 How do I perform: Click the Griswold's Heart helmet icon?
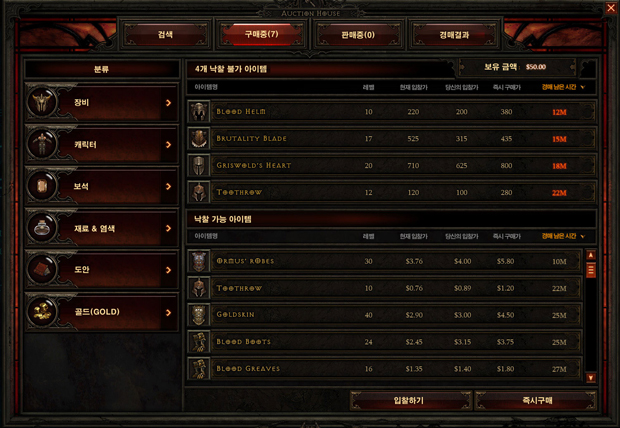click(x=198, y=166)
